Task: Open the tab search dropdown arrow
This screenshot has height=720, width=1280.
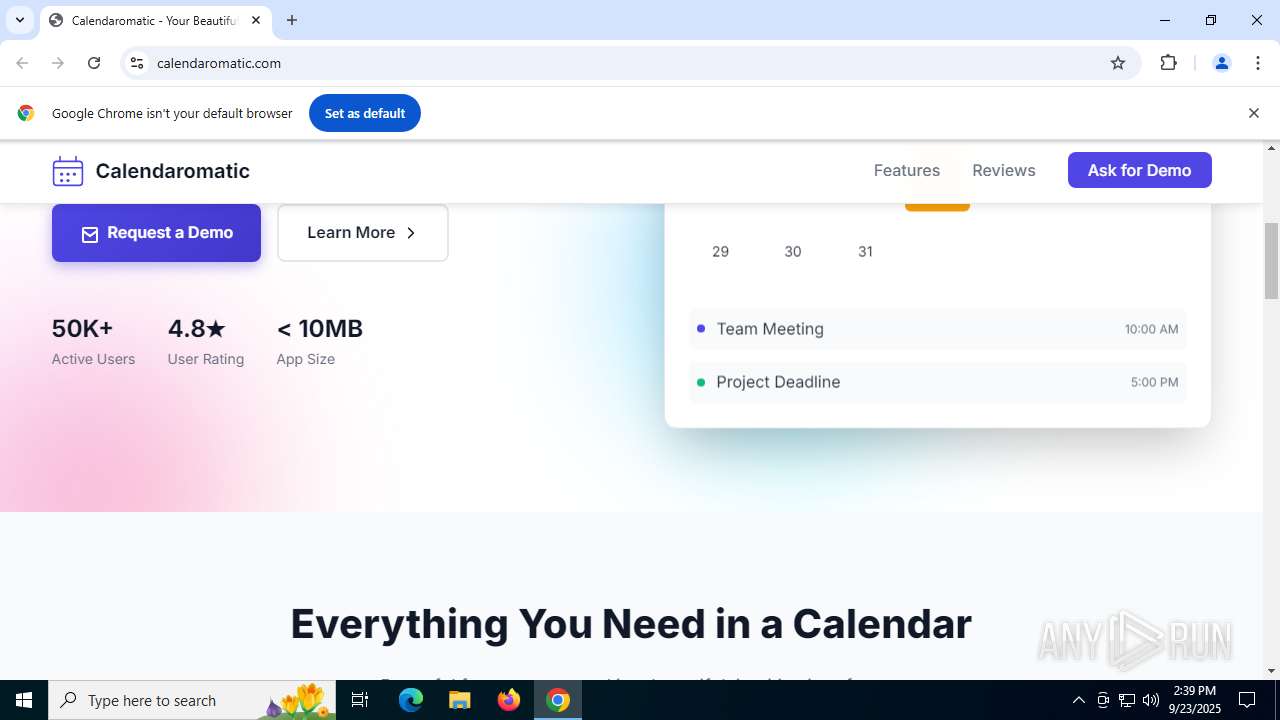Action: click(19, 20)
